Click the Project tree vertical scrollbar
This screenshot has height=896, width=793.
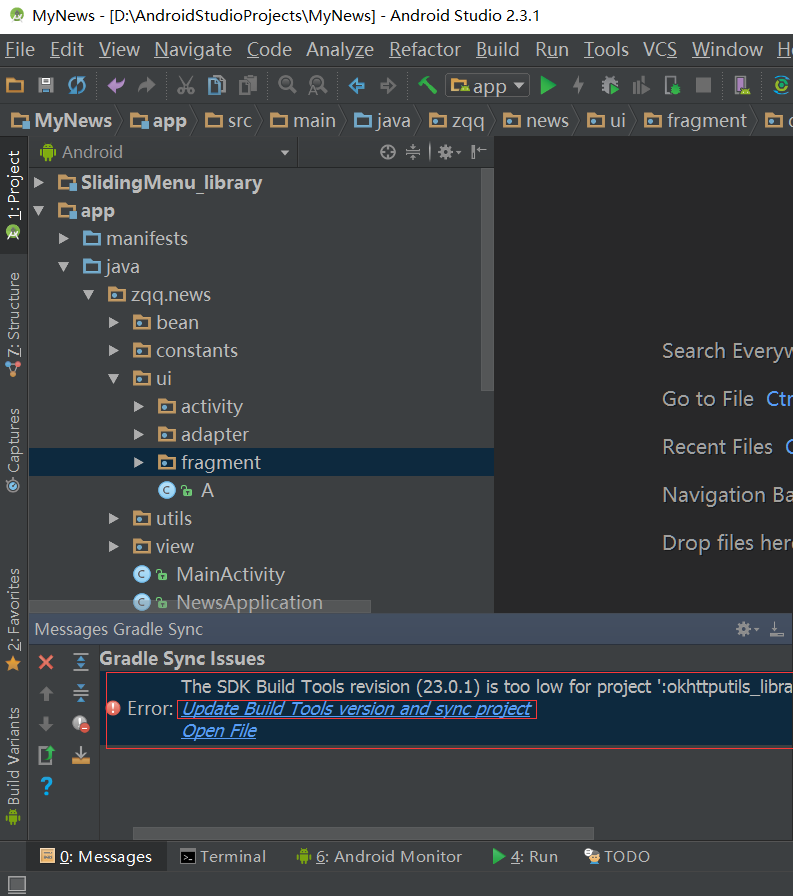click(x=487, y=280)
